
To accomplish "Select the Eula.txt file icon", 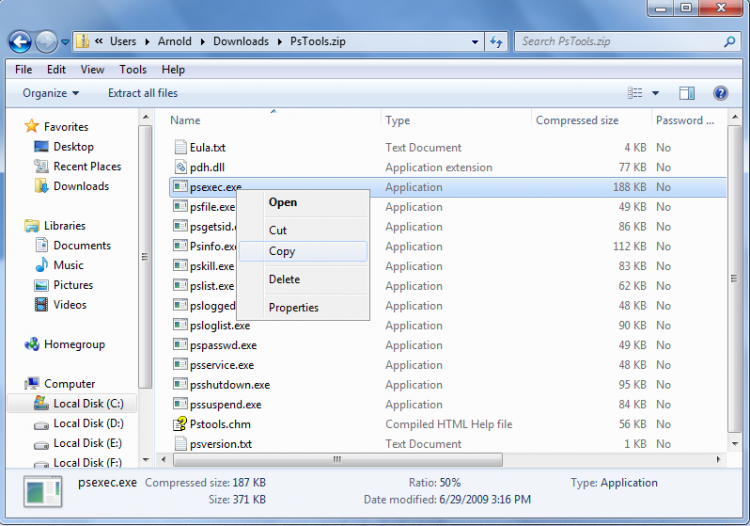I will [x=180, y=147].
